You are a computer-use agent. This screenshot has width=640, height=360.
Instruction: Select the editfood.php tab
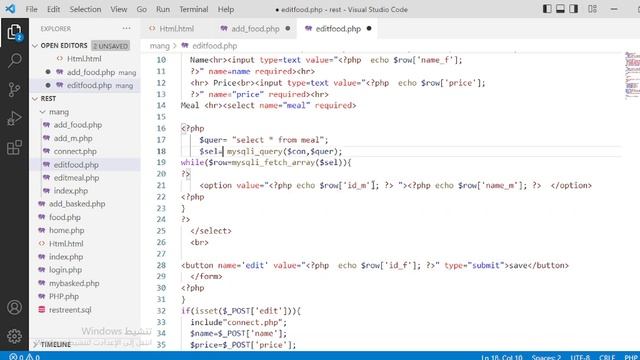338,29
